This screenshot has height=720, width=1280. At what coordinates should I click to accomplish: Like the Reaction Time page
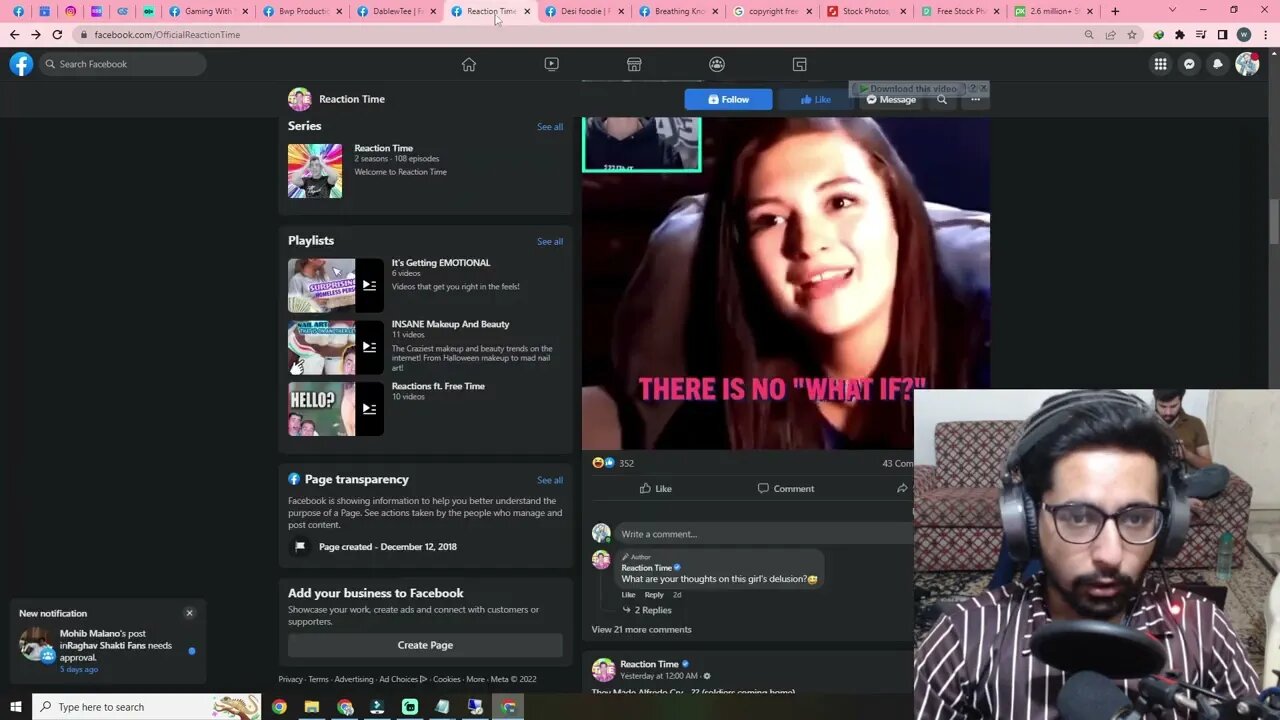click(x=815, y=99)
